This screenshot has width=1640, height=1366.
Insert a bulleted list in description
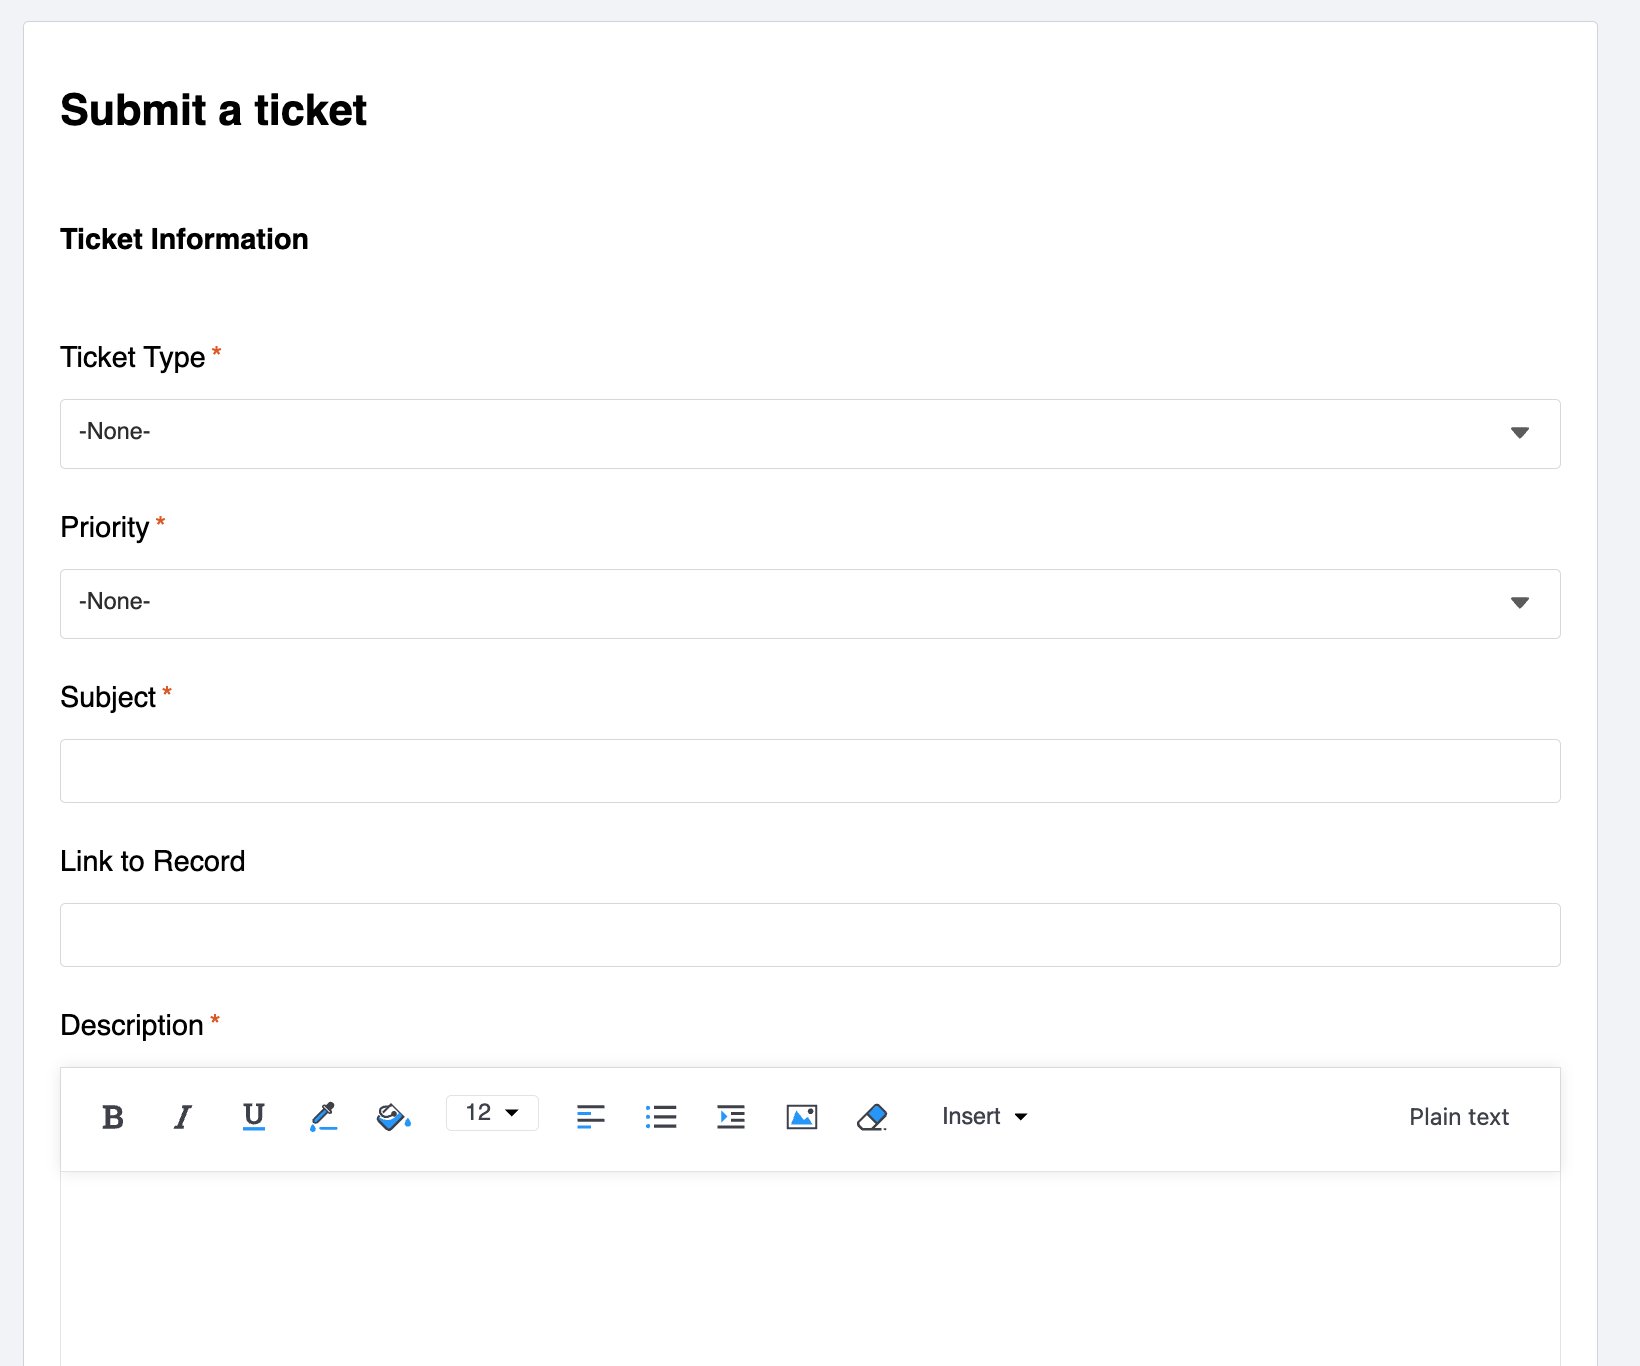coord(661,1117)
